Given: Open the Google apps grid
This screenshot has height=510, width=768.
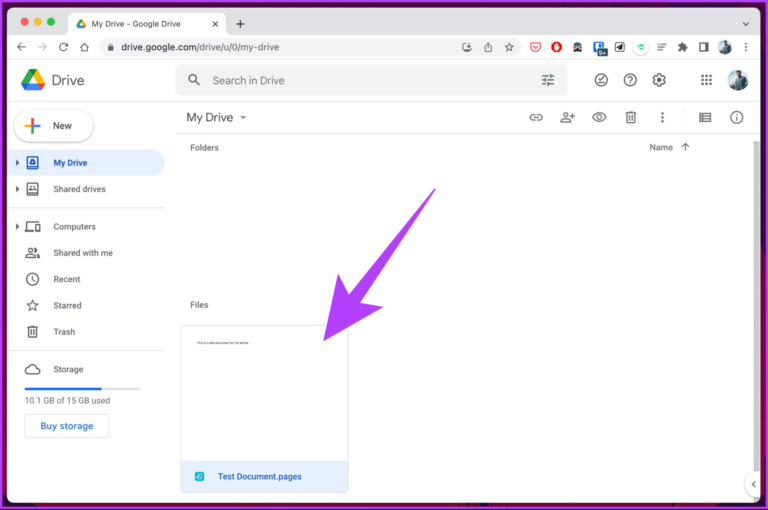Looking at the screenshot, I should click(706, 80).
